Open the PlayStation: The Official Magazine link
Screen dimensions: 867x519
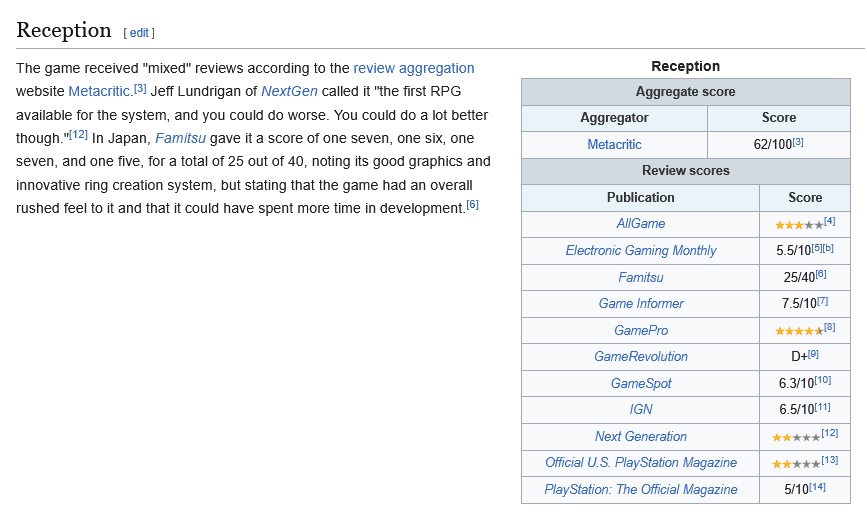pyautogui.click(x=640, y=489)
